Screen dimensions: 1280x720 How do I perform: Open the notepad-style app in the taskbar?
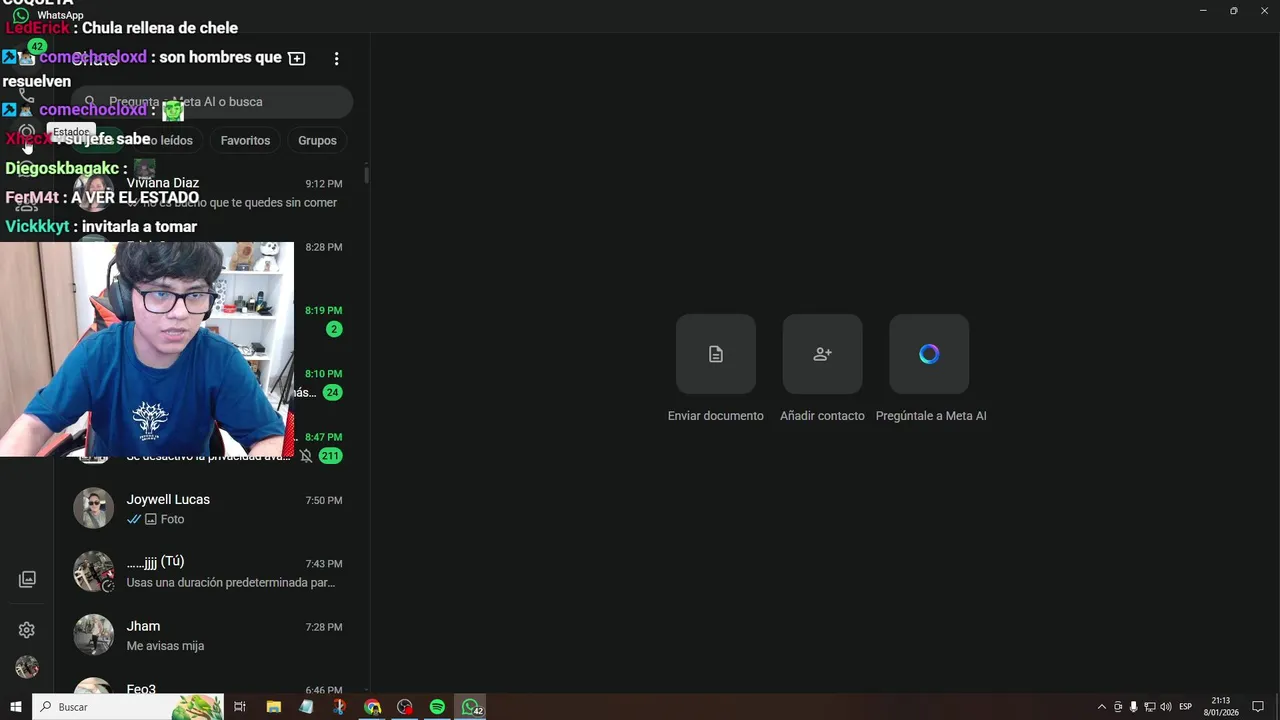[306, 707]
